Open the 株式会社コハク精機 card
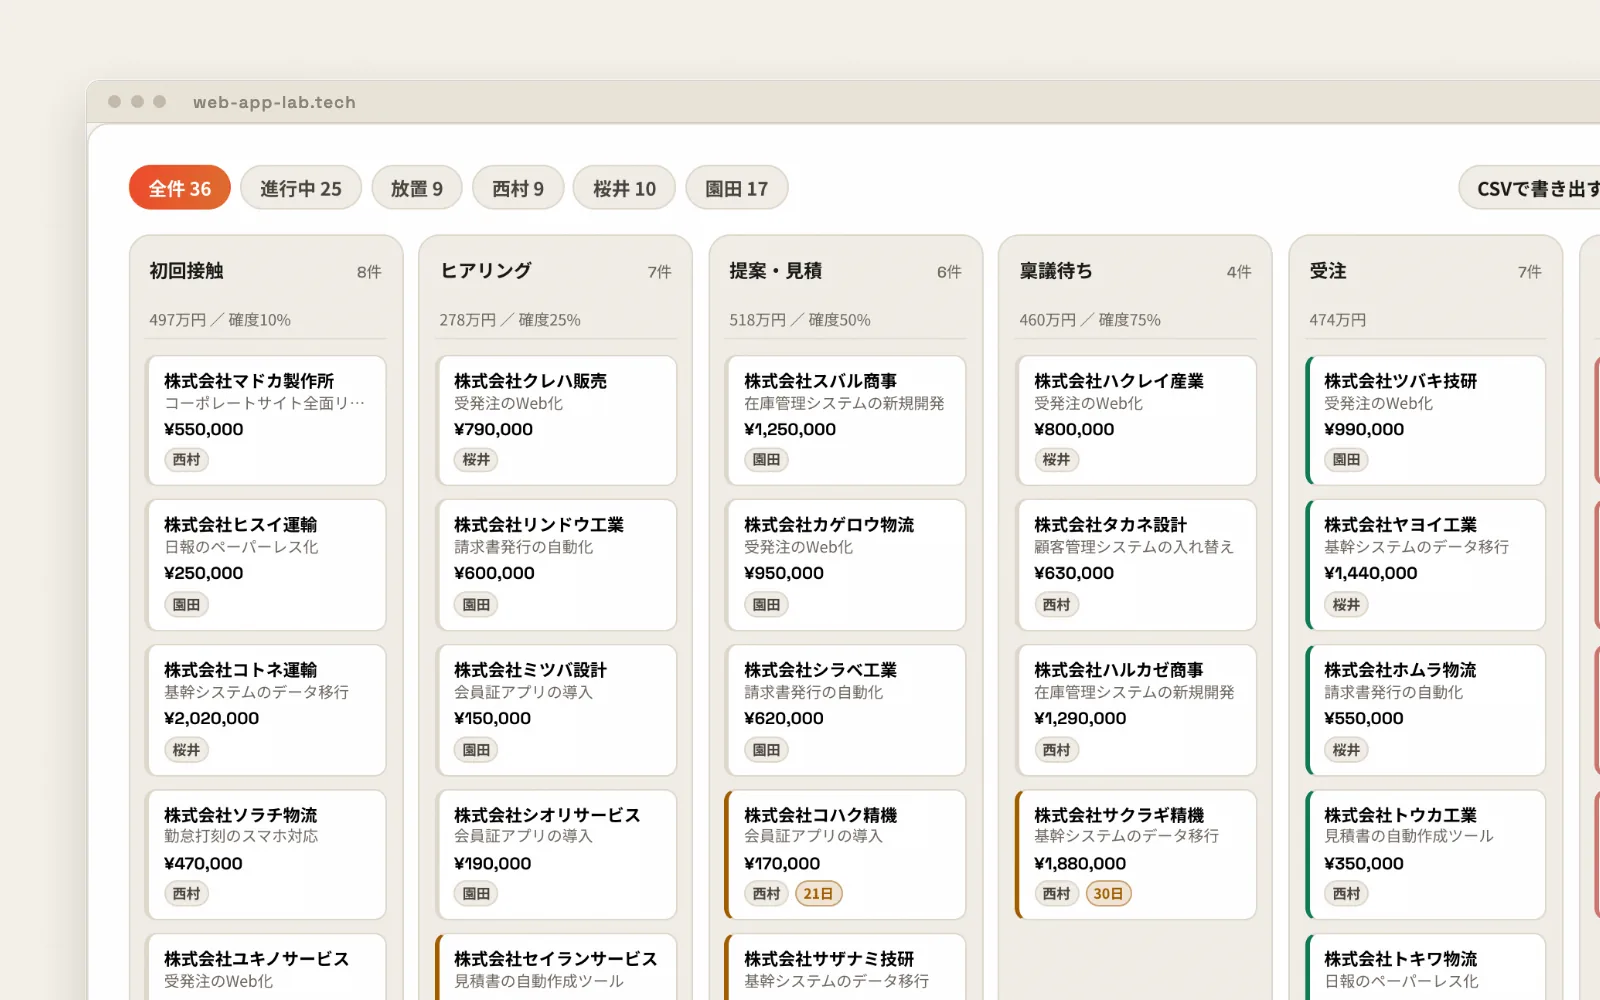Image resolution: width=1600 pixels, height=1000 pixels. click(846, 855)
